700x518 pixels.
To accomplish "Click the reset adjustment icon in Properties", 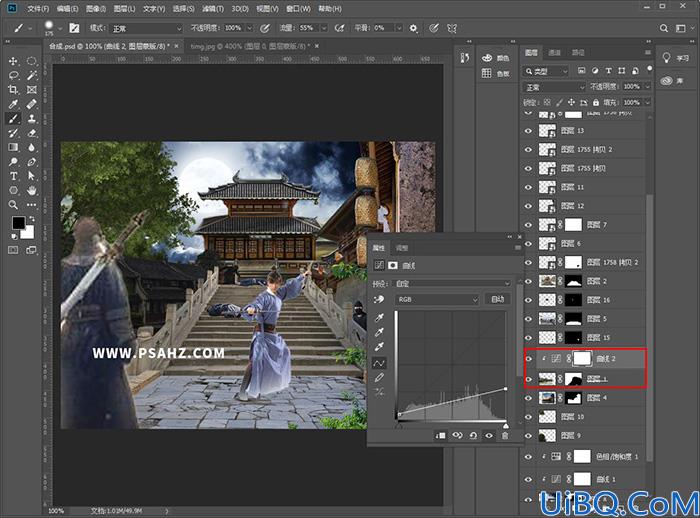I will pyautogui.click(x=473, y=435).
